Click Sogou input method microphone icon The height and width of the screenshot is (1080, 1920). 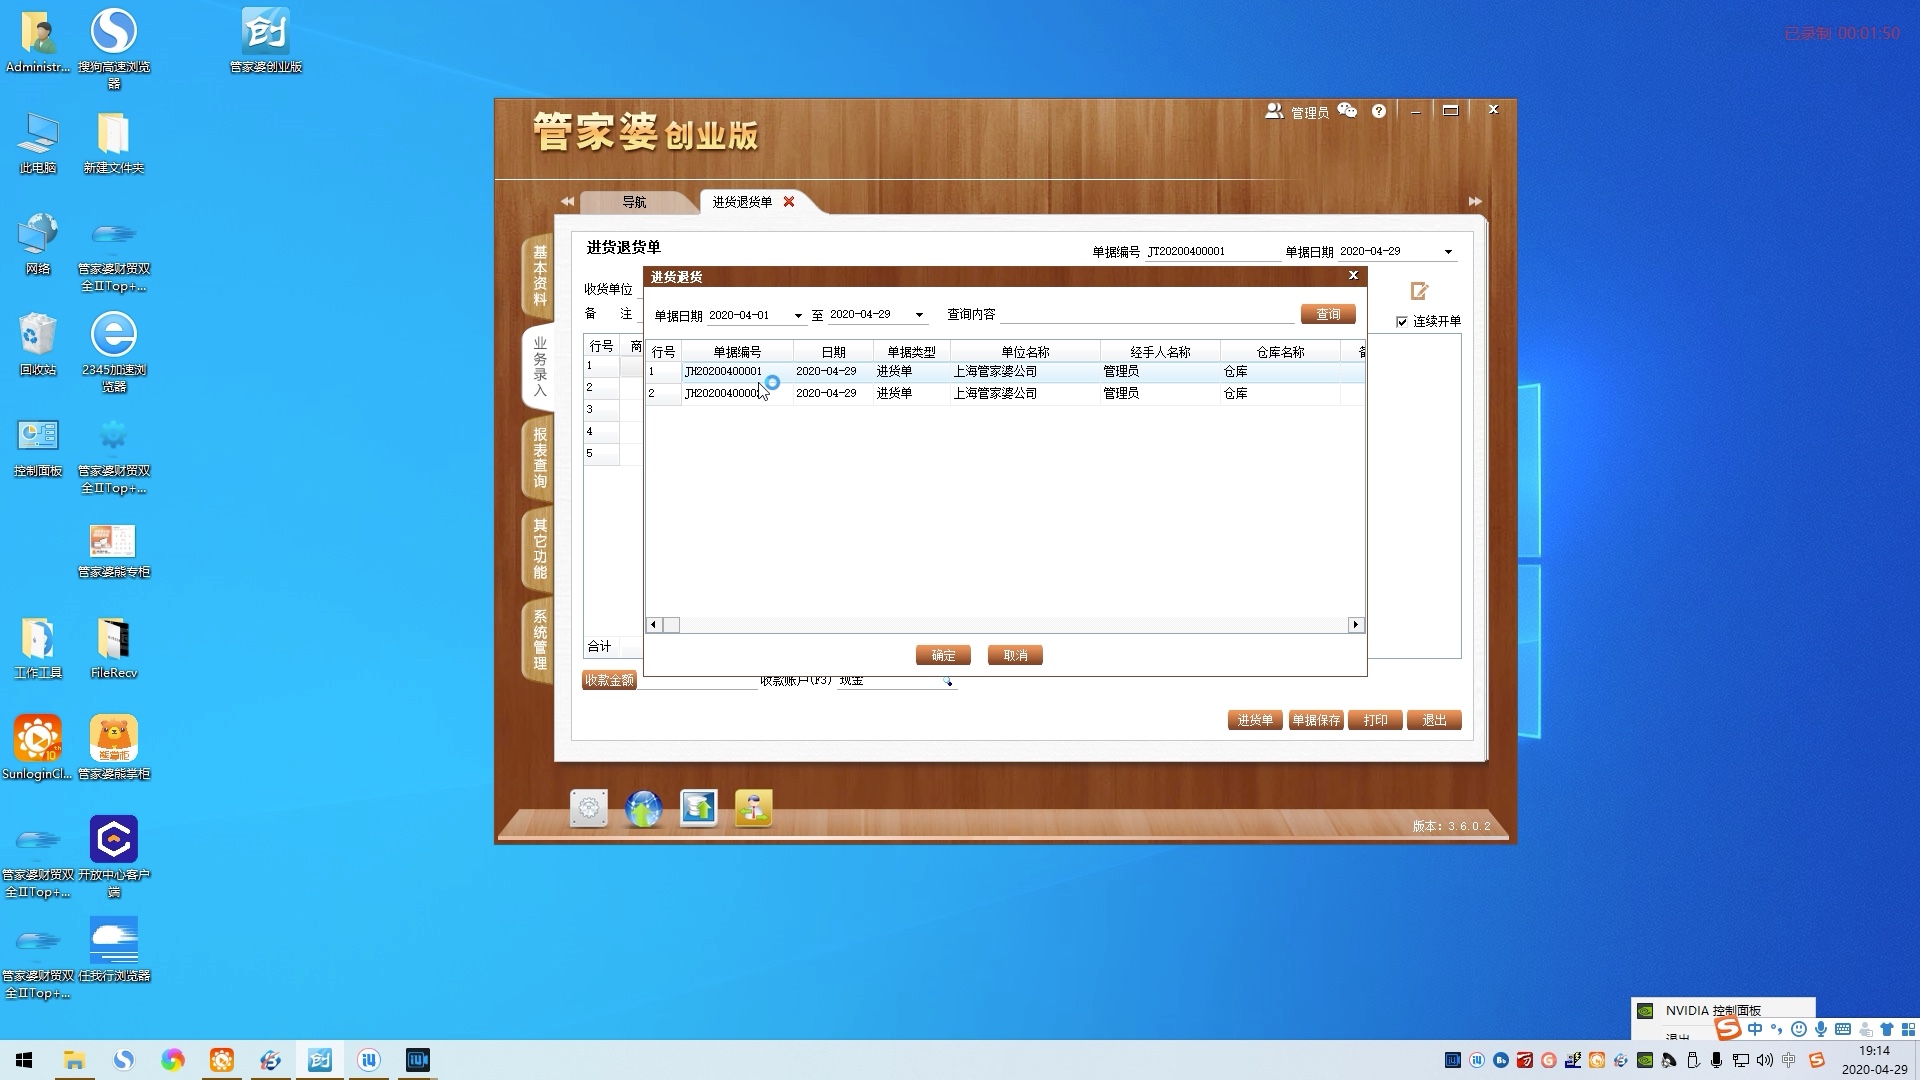pos(1821,1029)
